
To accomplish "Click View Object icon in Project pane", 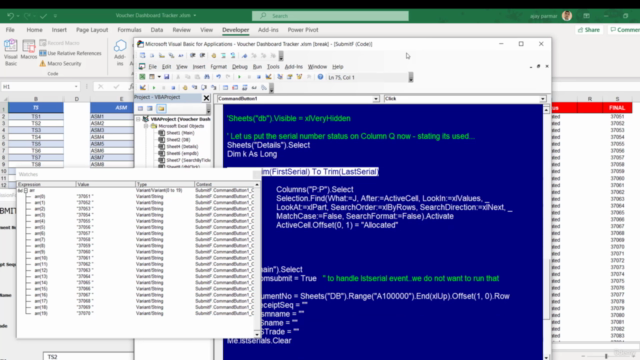I will tap(150, 109).
